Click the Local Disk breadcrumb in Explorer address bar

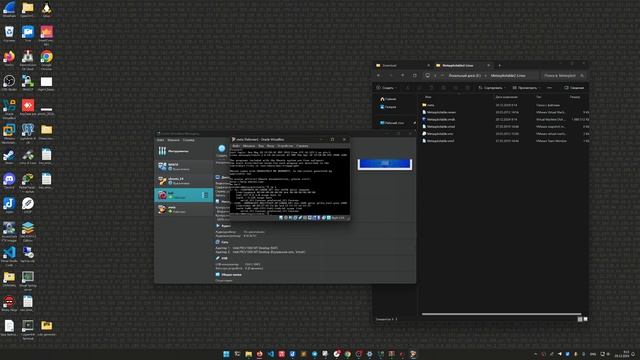point(464,76)
